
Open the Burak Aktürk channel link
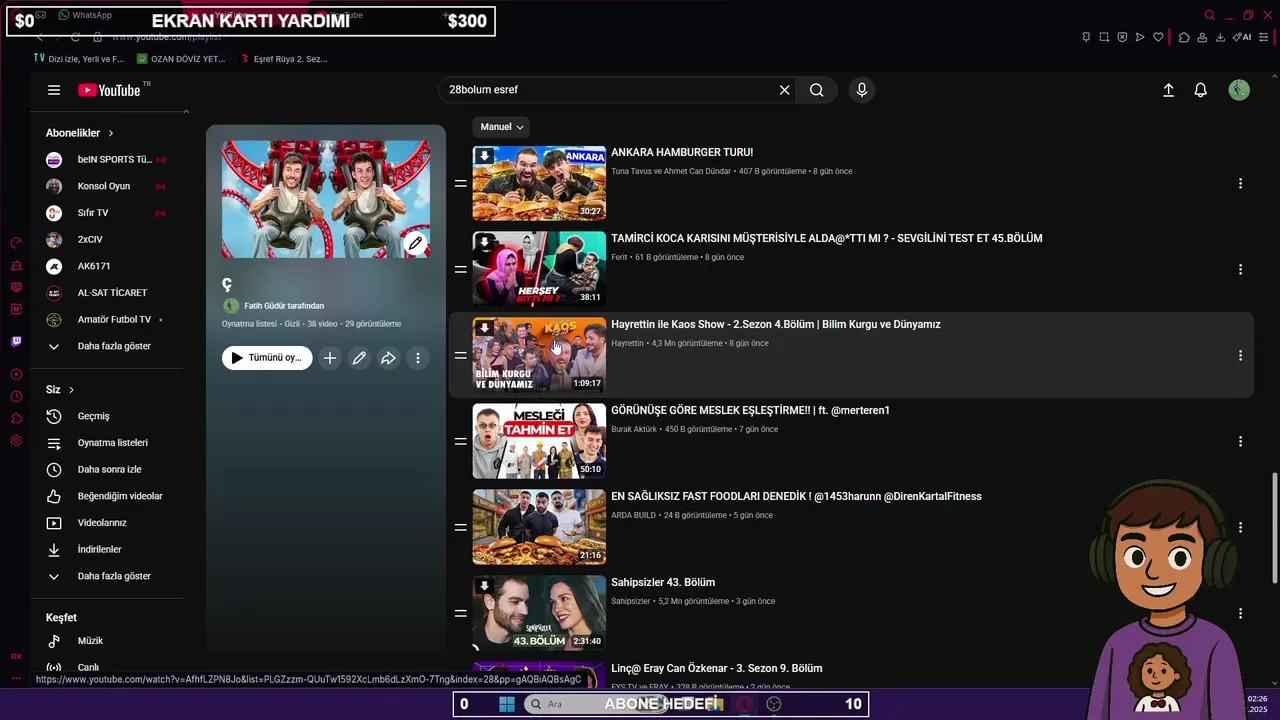coord(634,430)
